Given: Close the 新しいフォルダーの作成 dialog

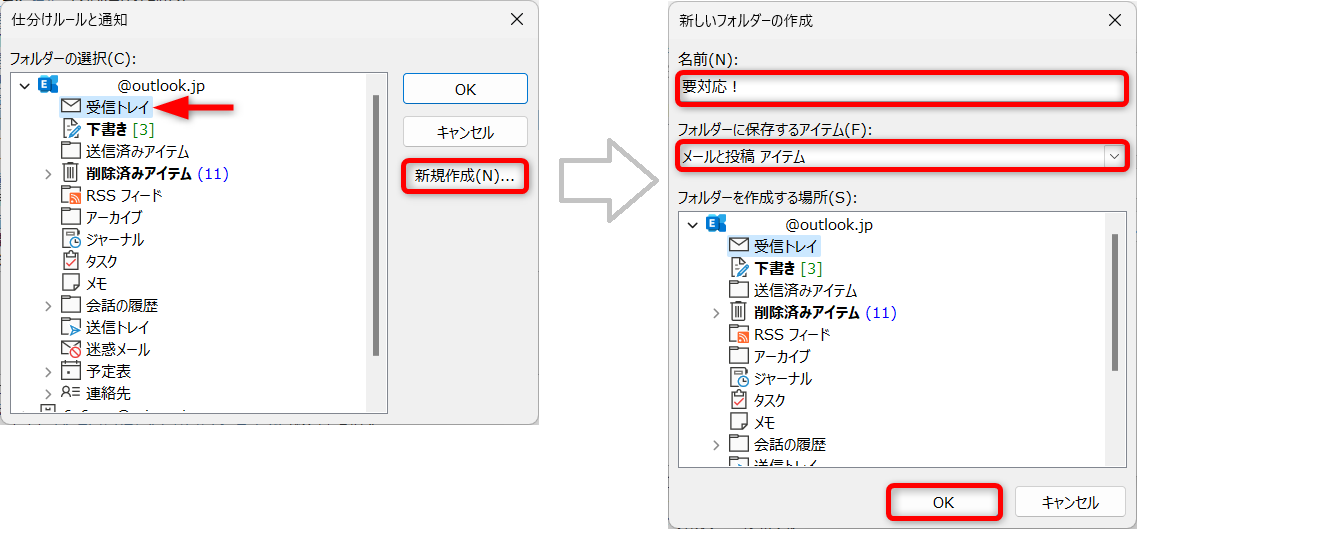Looking at the screenshot, I should click(1114, 20).
